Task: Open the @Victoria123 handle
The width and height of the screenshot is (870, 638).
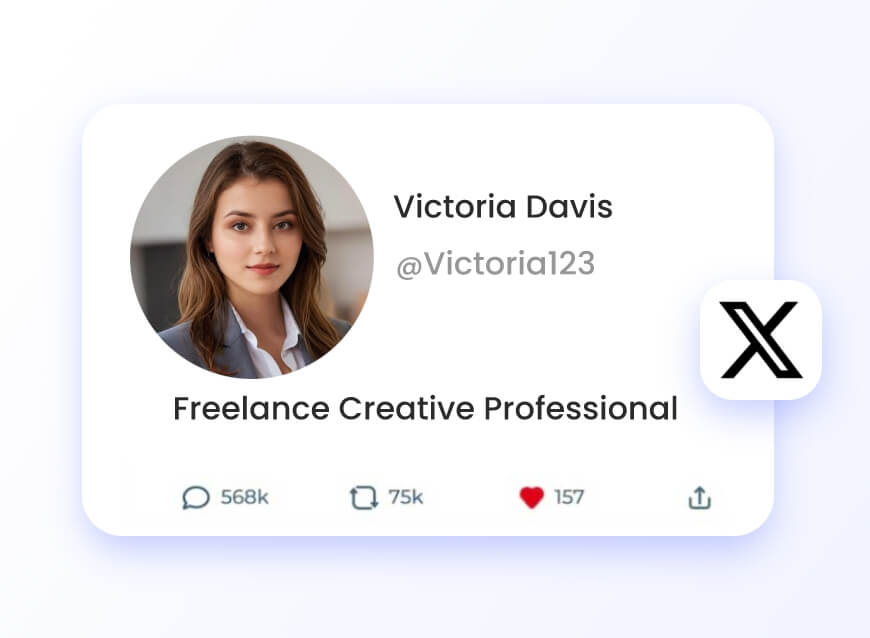Action: pyautogui.click(x=495, y=264)
